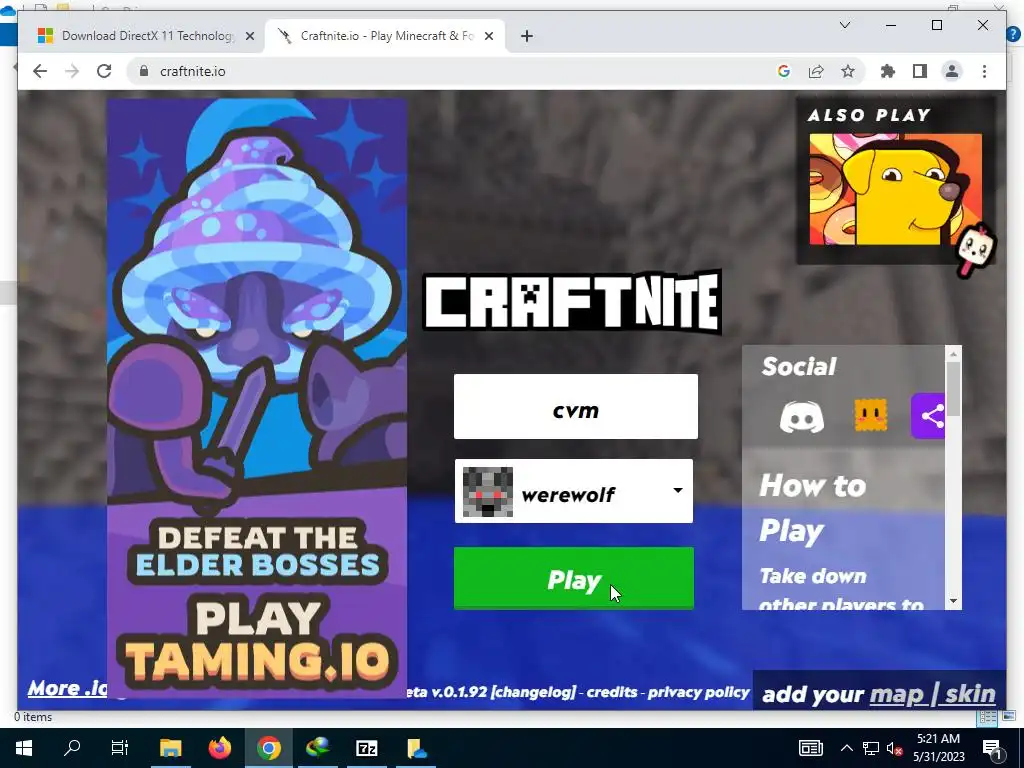
Task: Click the muted volume tray icon
Action: click(x=895, y=748)
